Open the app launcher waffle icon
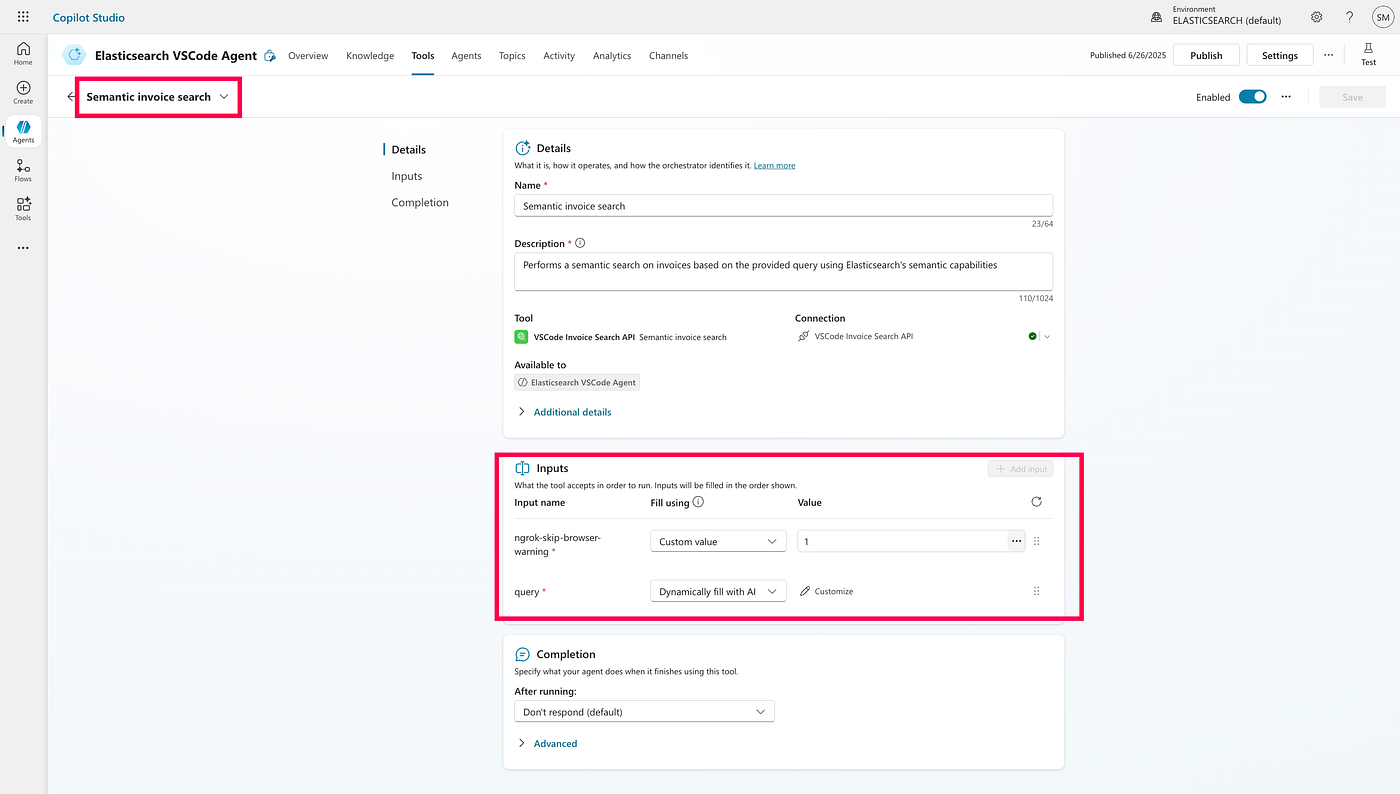This screenshot has width=1400, height=794. (22, 16)
